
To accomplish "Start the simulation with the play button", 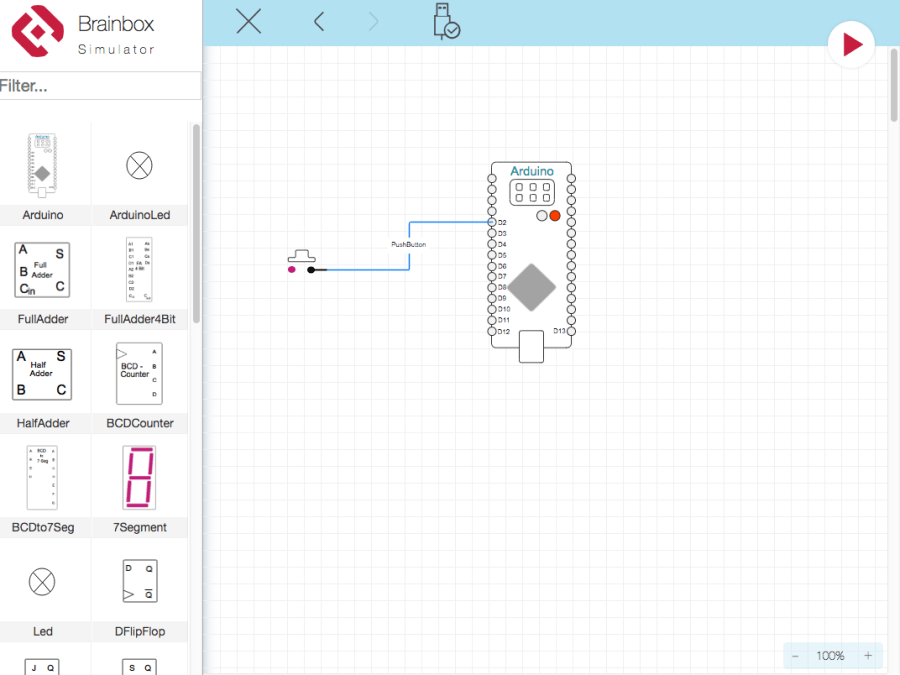I will [851, 44].
